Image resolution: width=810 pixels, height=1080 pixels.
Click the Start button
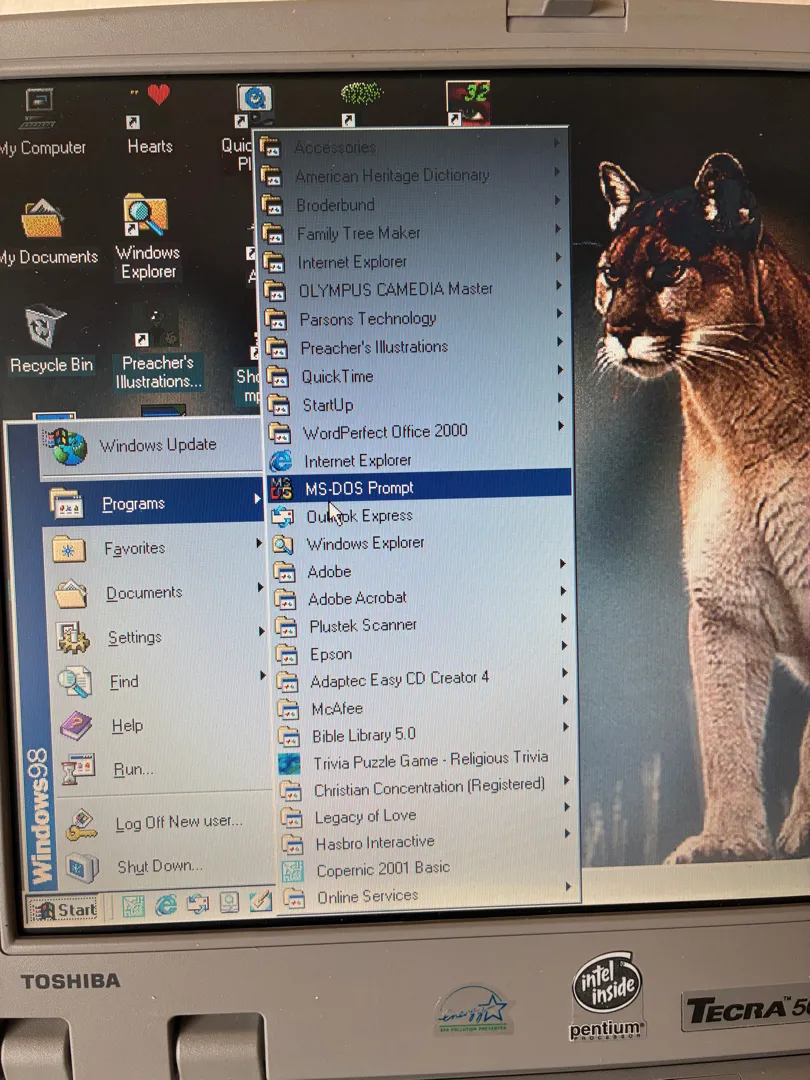63,909
